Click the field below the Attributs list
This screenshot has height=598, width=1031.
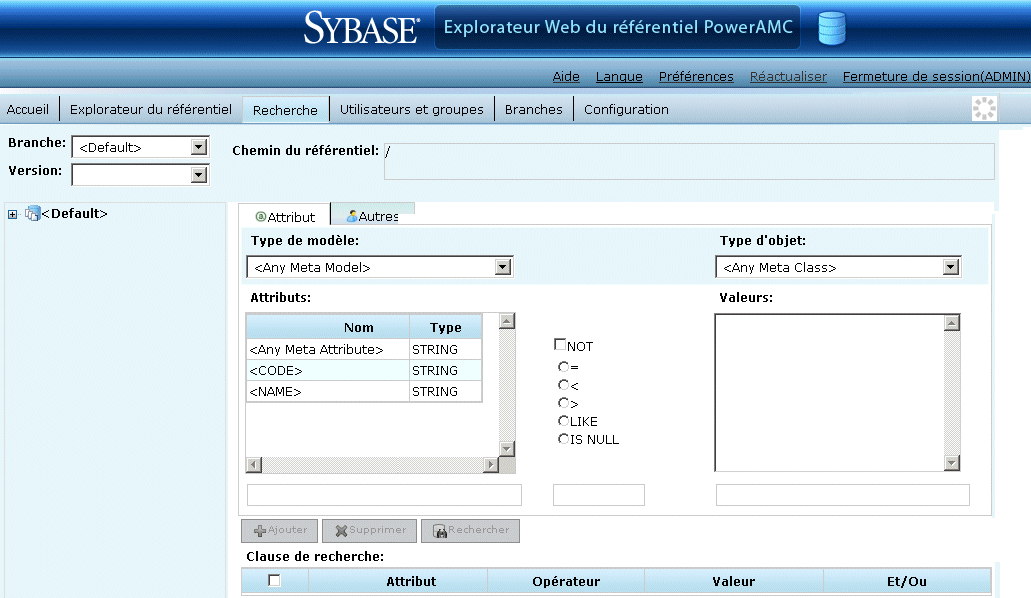tap(384, 495)
